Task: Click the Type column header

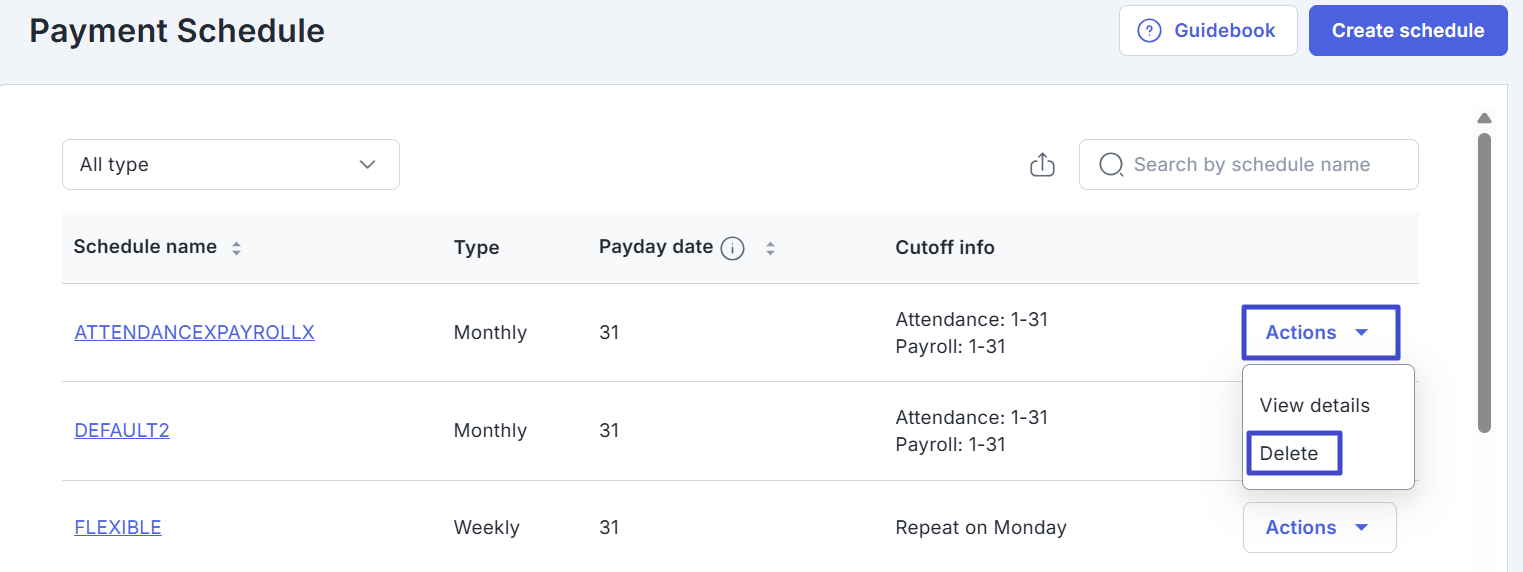Action: (476, 248)
